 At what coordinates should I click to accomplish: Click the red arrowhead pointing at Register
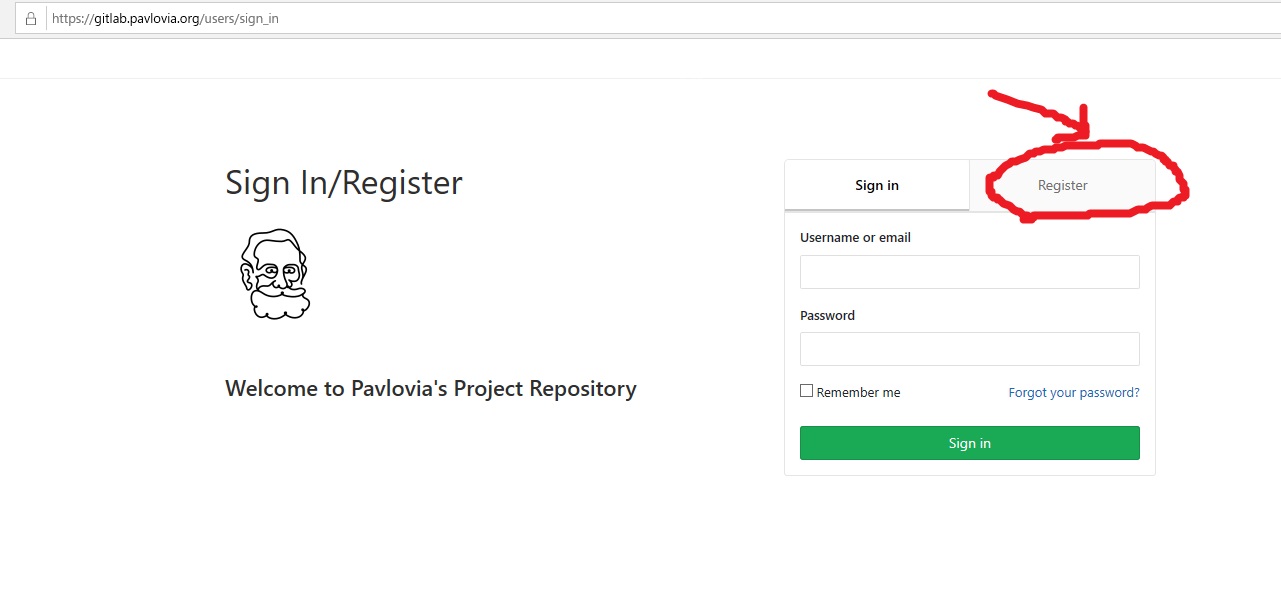(1084, 128)
